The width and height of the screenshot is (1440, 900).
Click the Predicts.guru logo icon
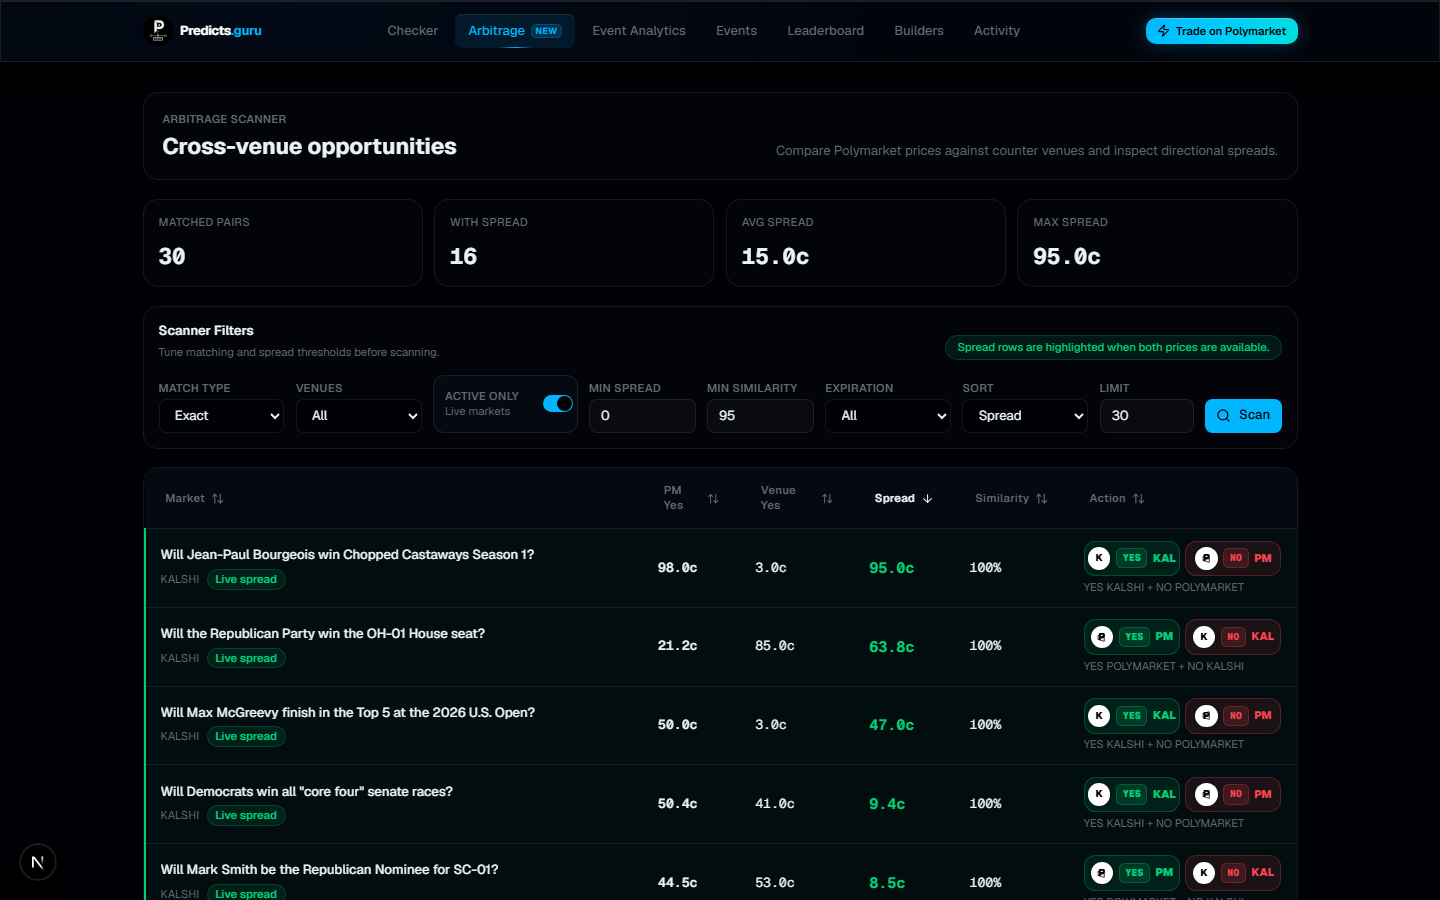pos(158,31)
